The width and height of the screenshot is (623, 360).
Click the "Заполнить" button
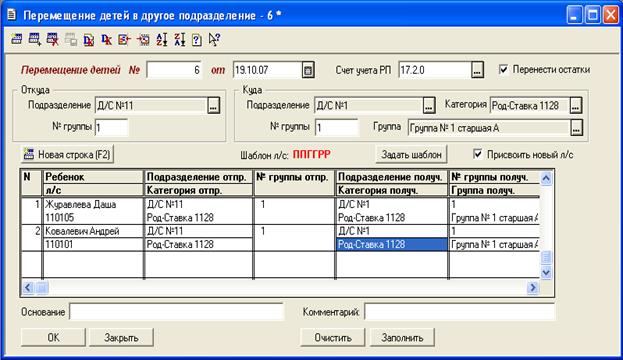pos(402,337)
